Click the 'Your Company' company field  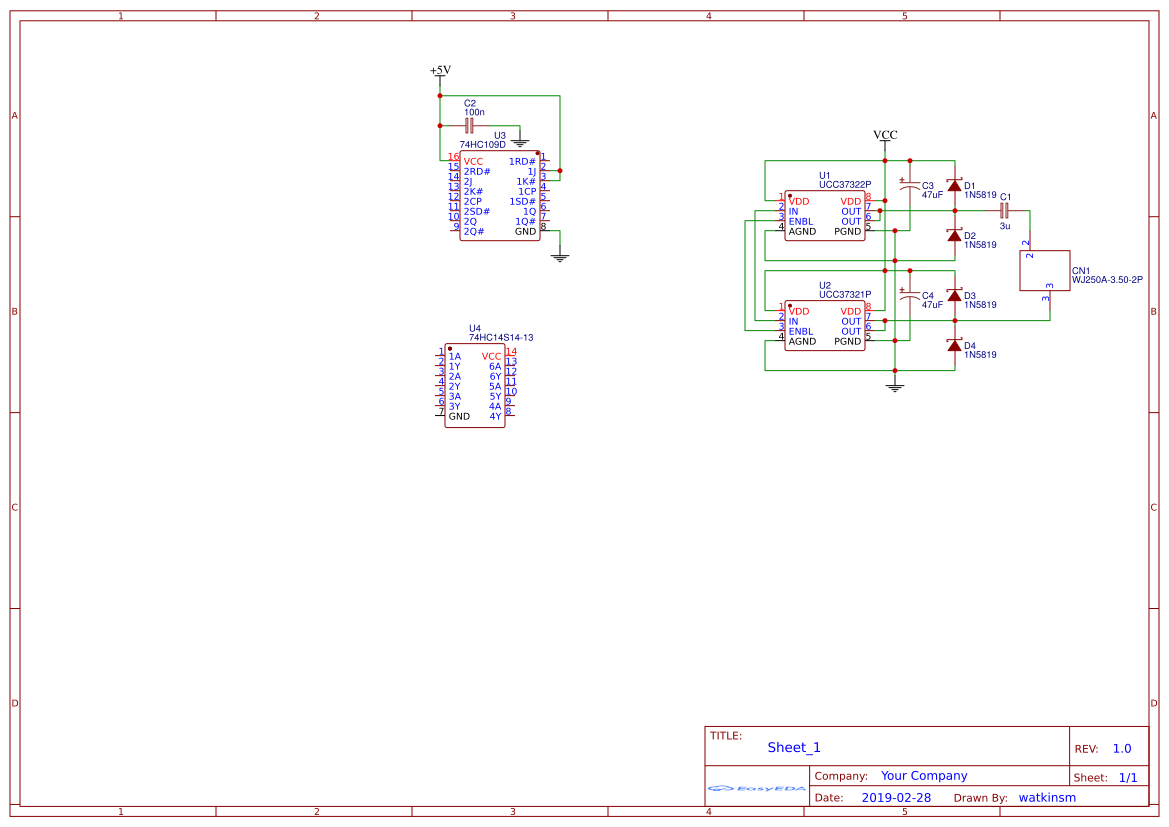click(924, 776)
